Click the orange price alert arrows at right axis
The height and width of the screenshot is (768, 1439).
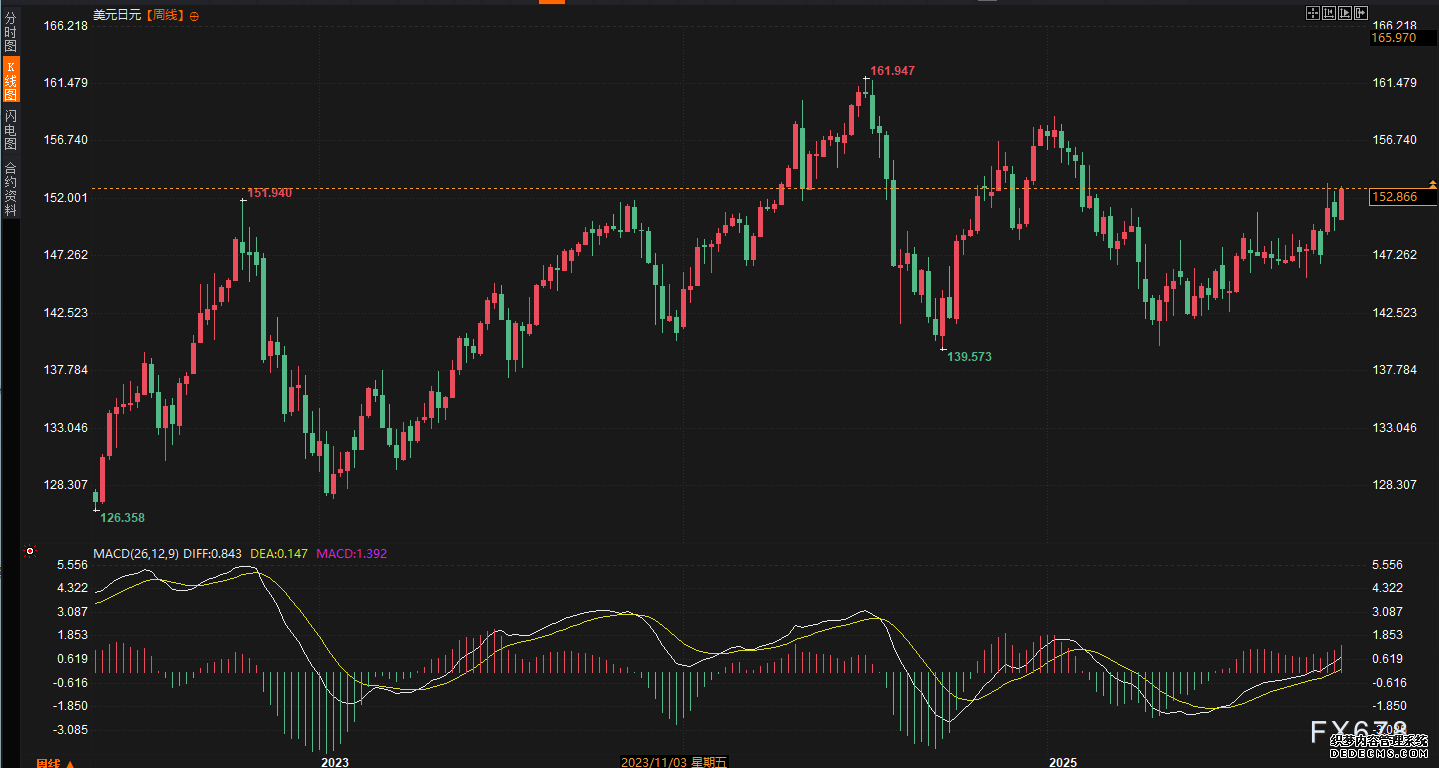(x=1432, y=185)
